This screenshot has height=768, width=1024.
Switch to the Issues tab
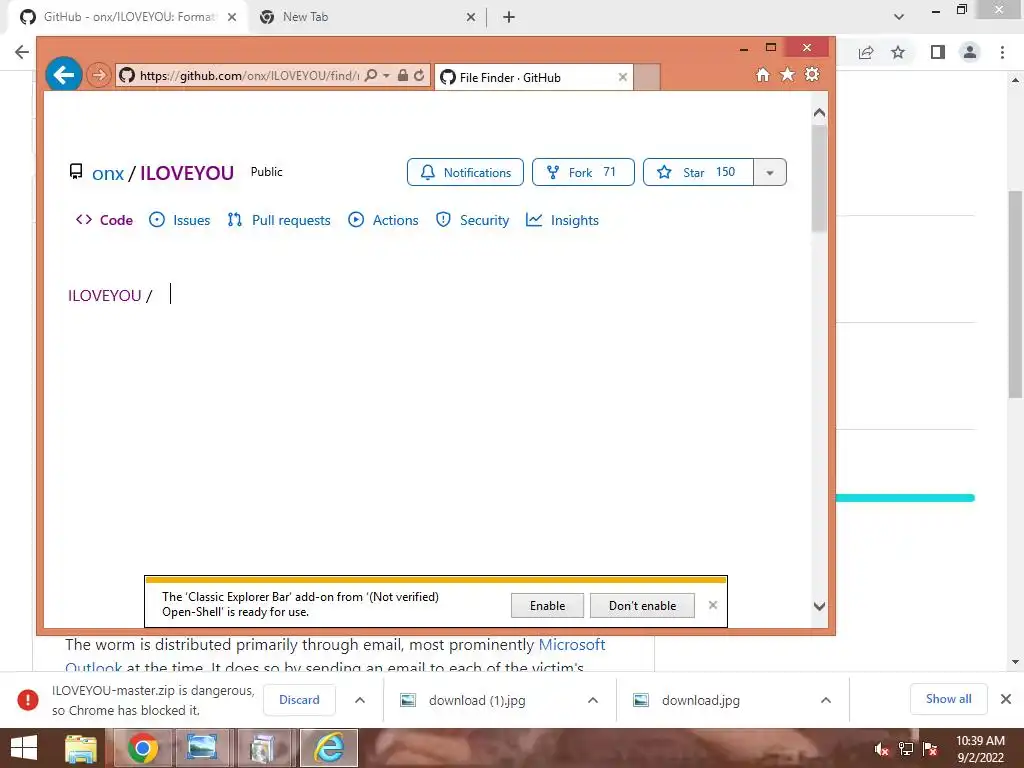tap(180, 220)
